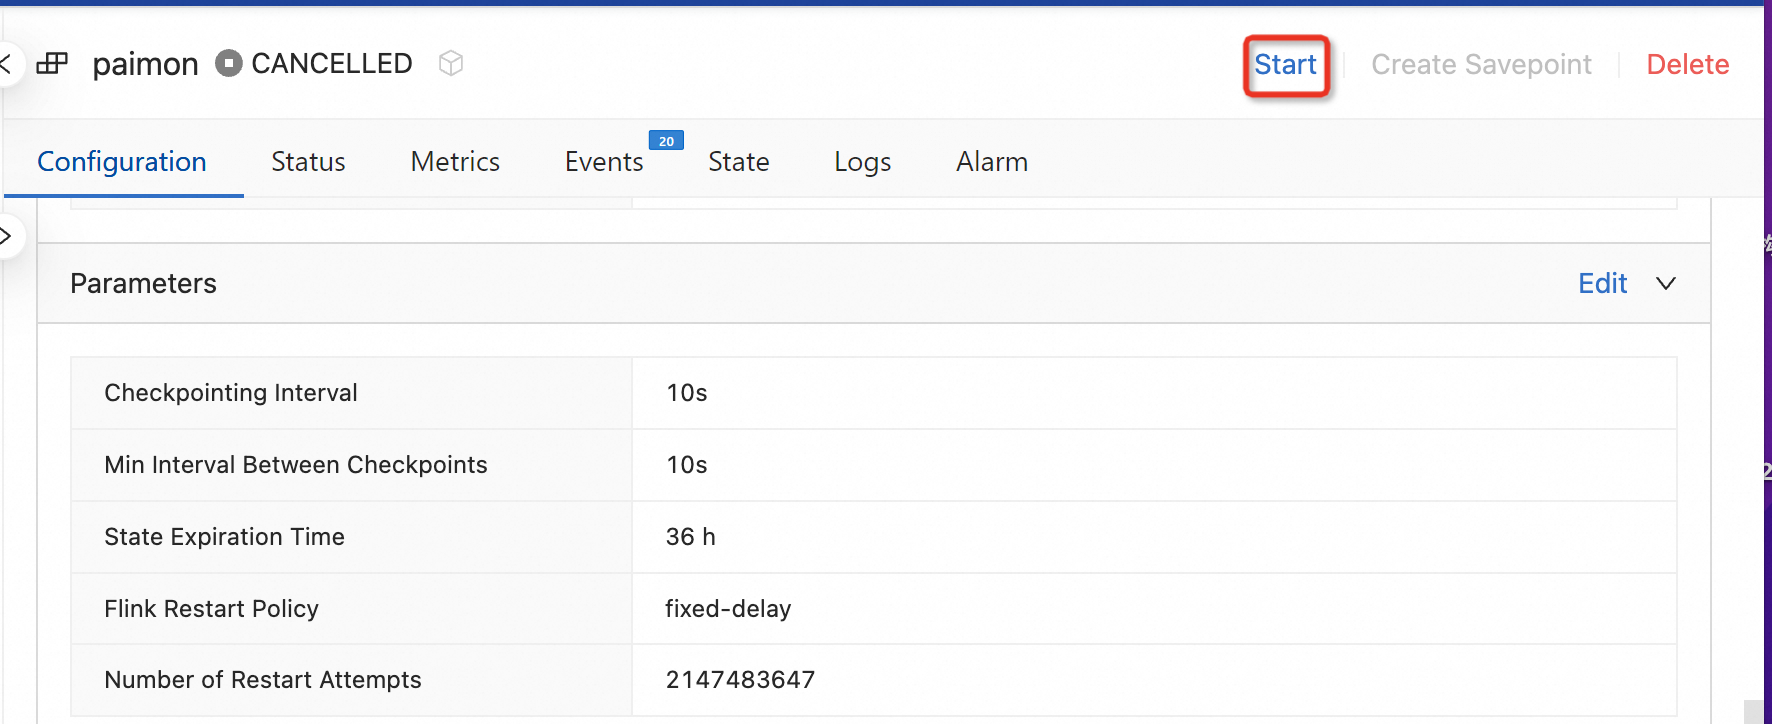This screenshot has height=724, width=1772.
Task: Go to the Alarm tab
Action: (x=992, y=161)
